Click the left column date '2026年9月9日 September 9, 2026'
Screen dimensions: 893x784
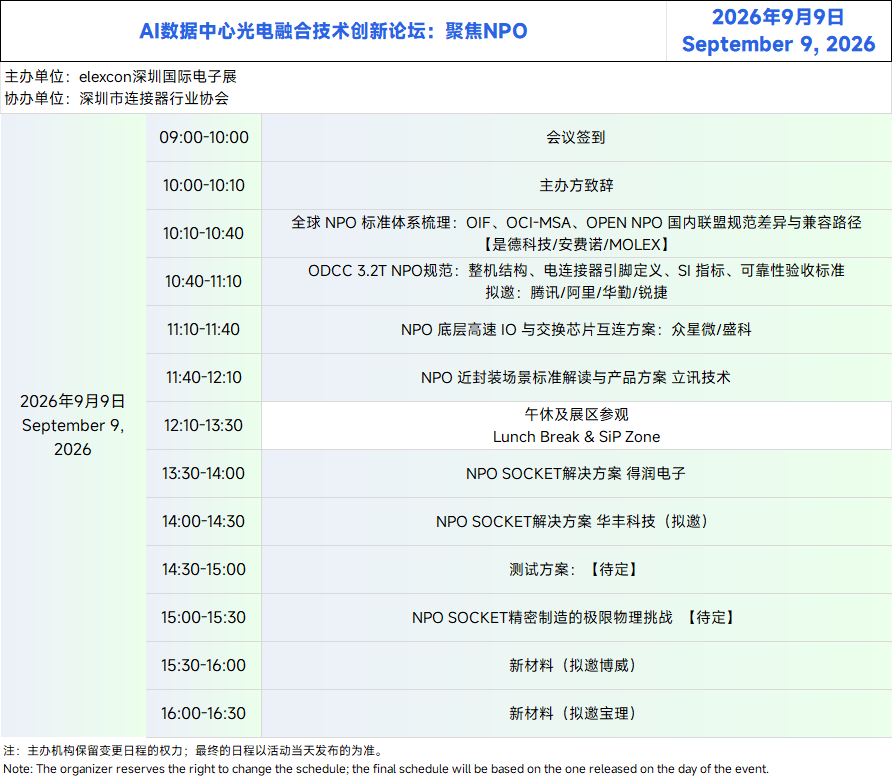click(73, 425)
